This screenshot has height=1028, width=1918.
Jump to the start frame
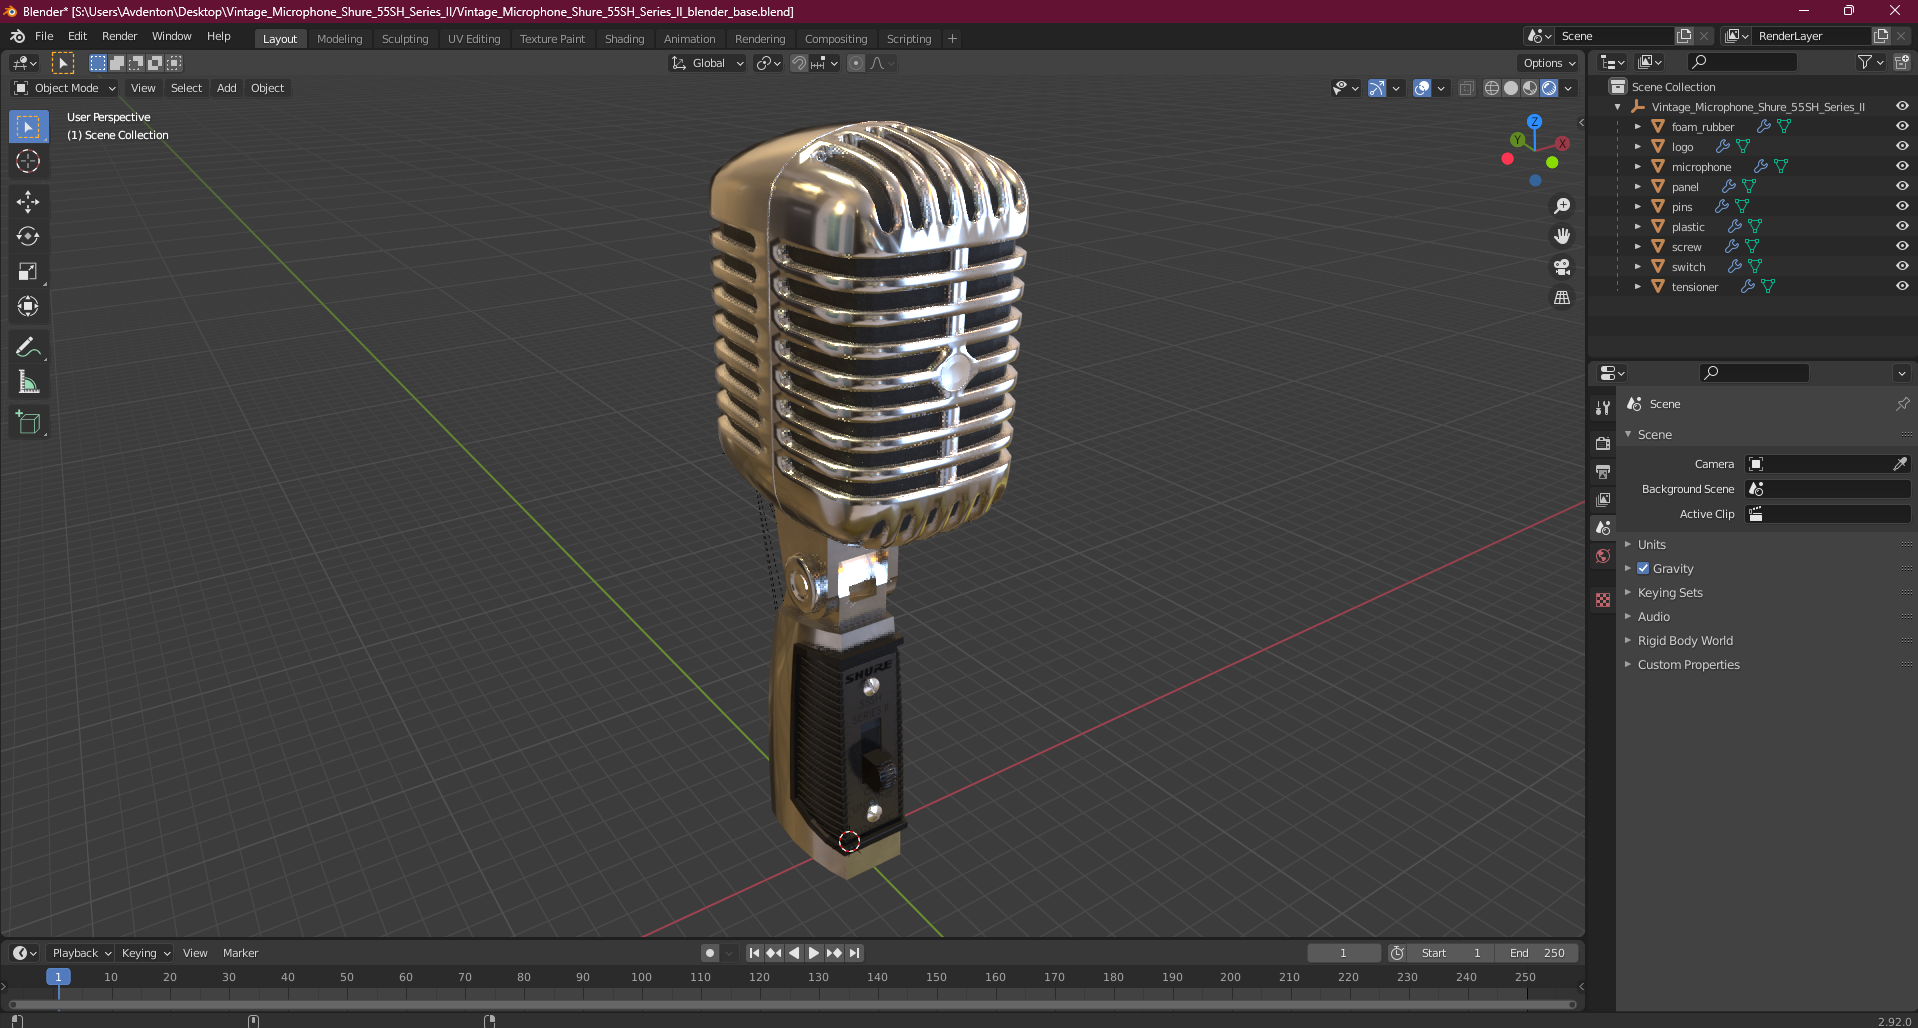coord(754,953)
